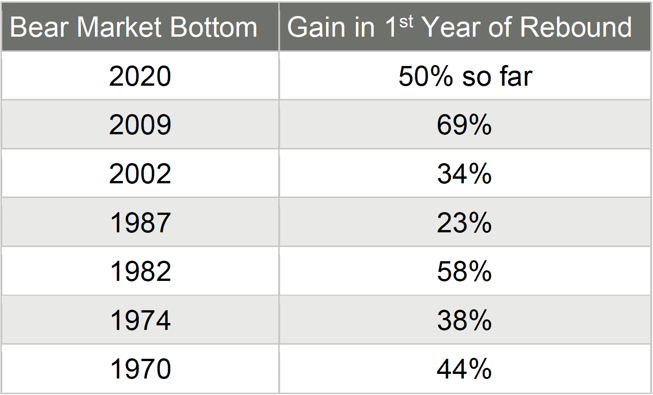Click the superscript st in the header
Viewport: 653px width, 395px height.
pyautogui.click(x=406, y=22)
